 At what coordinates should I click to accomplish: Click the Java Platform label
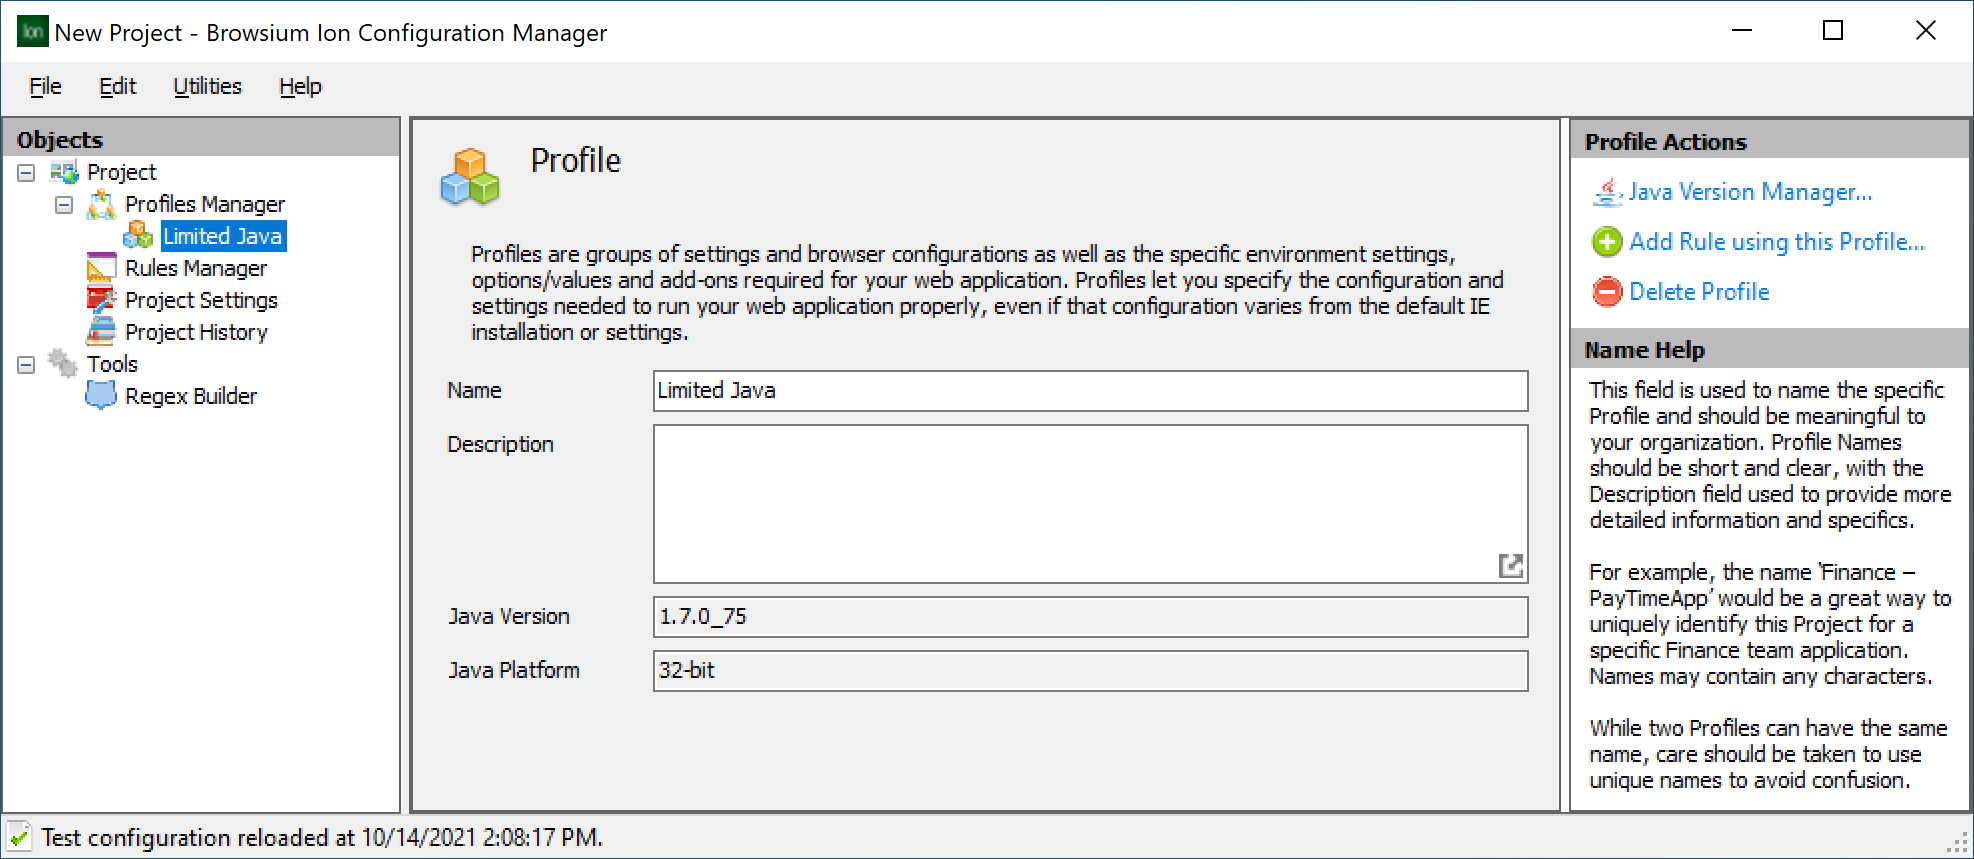coord(514,671)
